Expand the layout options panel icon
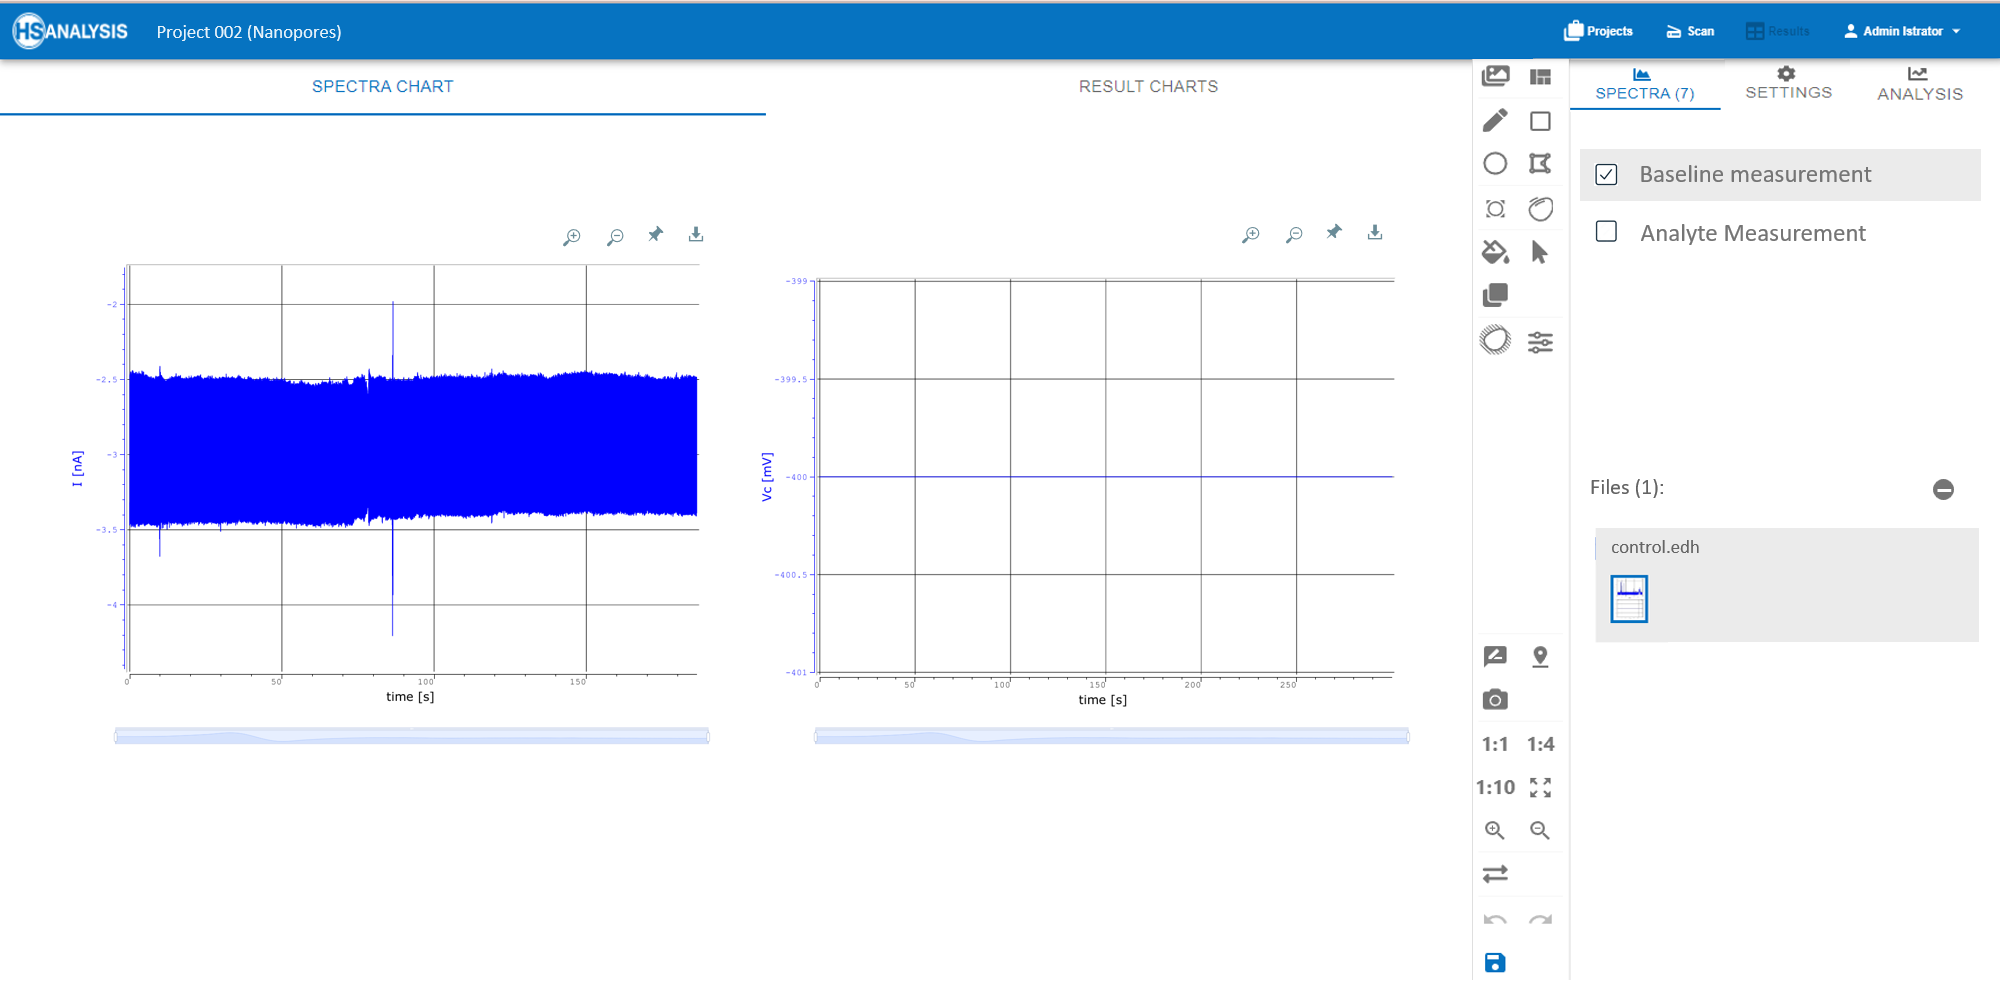The height and width of the screenshot is (997, 2000). (x=1540, y=76)
